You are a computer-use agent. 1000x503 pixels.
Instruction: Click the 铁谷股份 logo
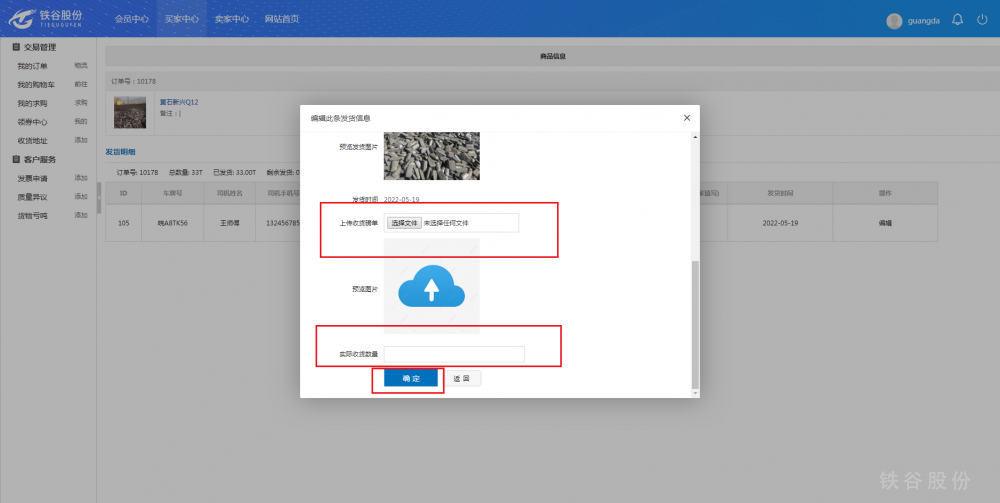coord(46,19)
